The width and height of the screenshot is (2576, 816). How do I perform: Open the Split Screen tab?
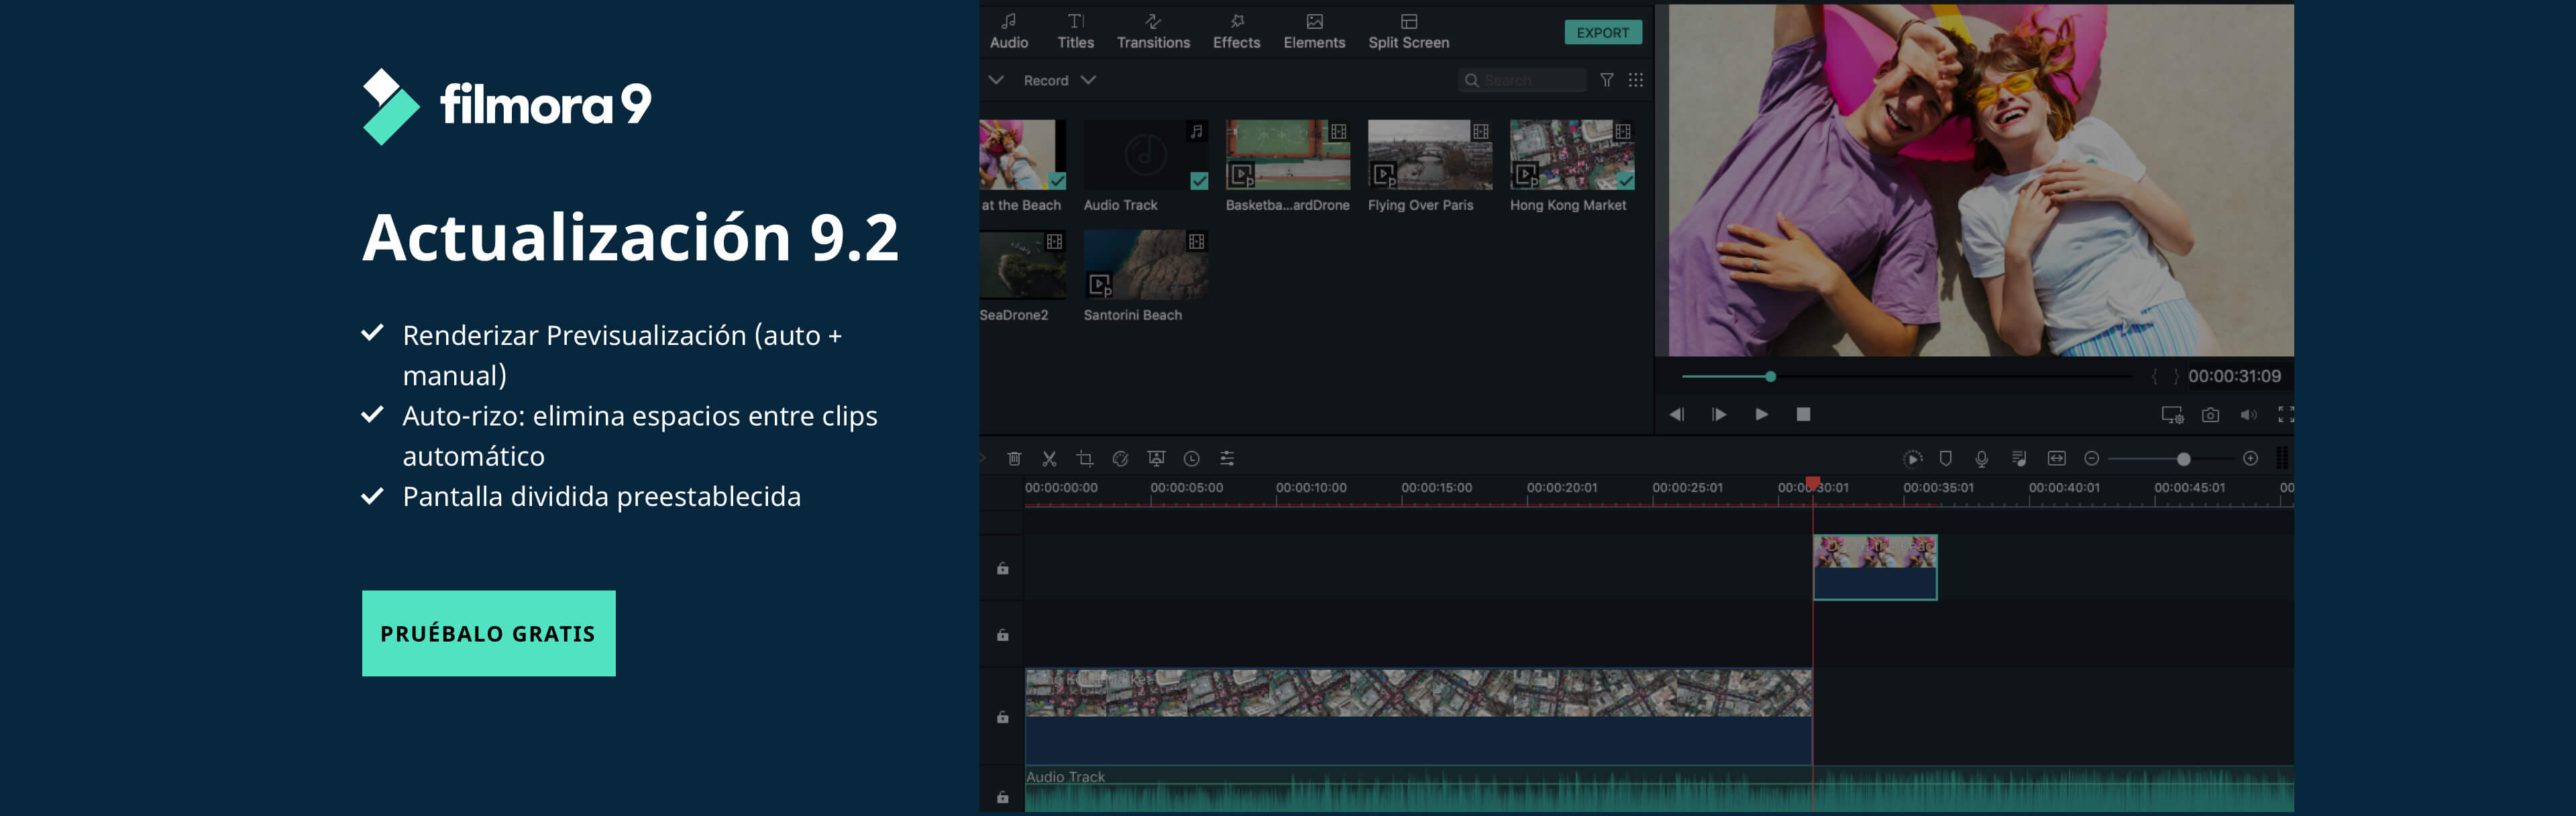click(1408, 31)
